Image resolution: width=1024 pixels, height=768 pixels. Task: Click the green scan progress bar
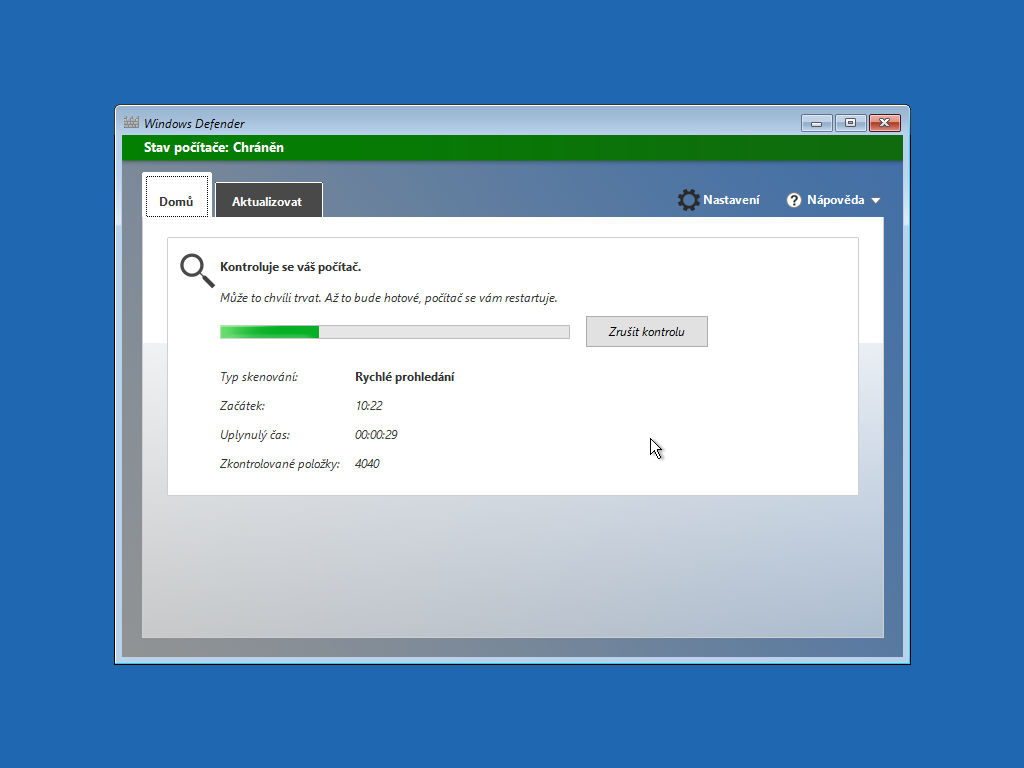[394, 332]
